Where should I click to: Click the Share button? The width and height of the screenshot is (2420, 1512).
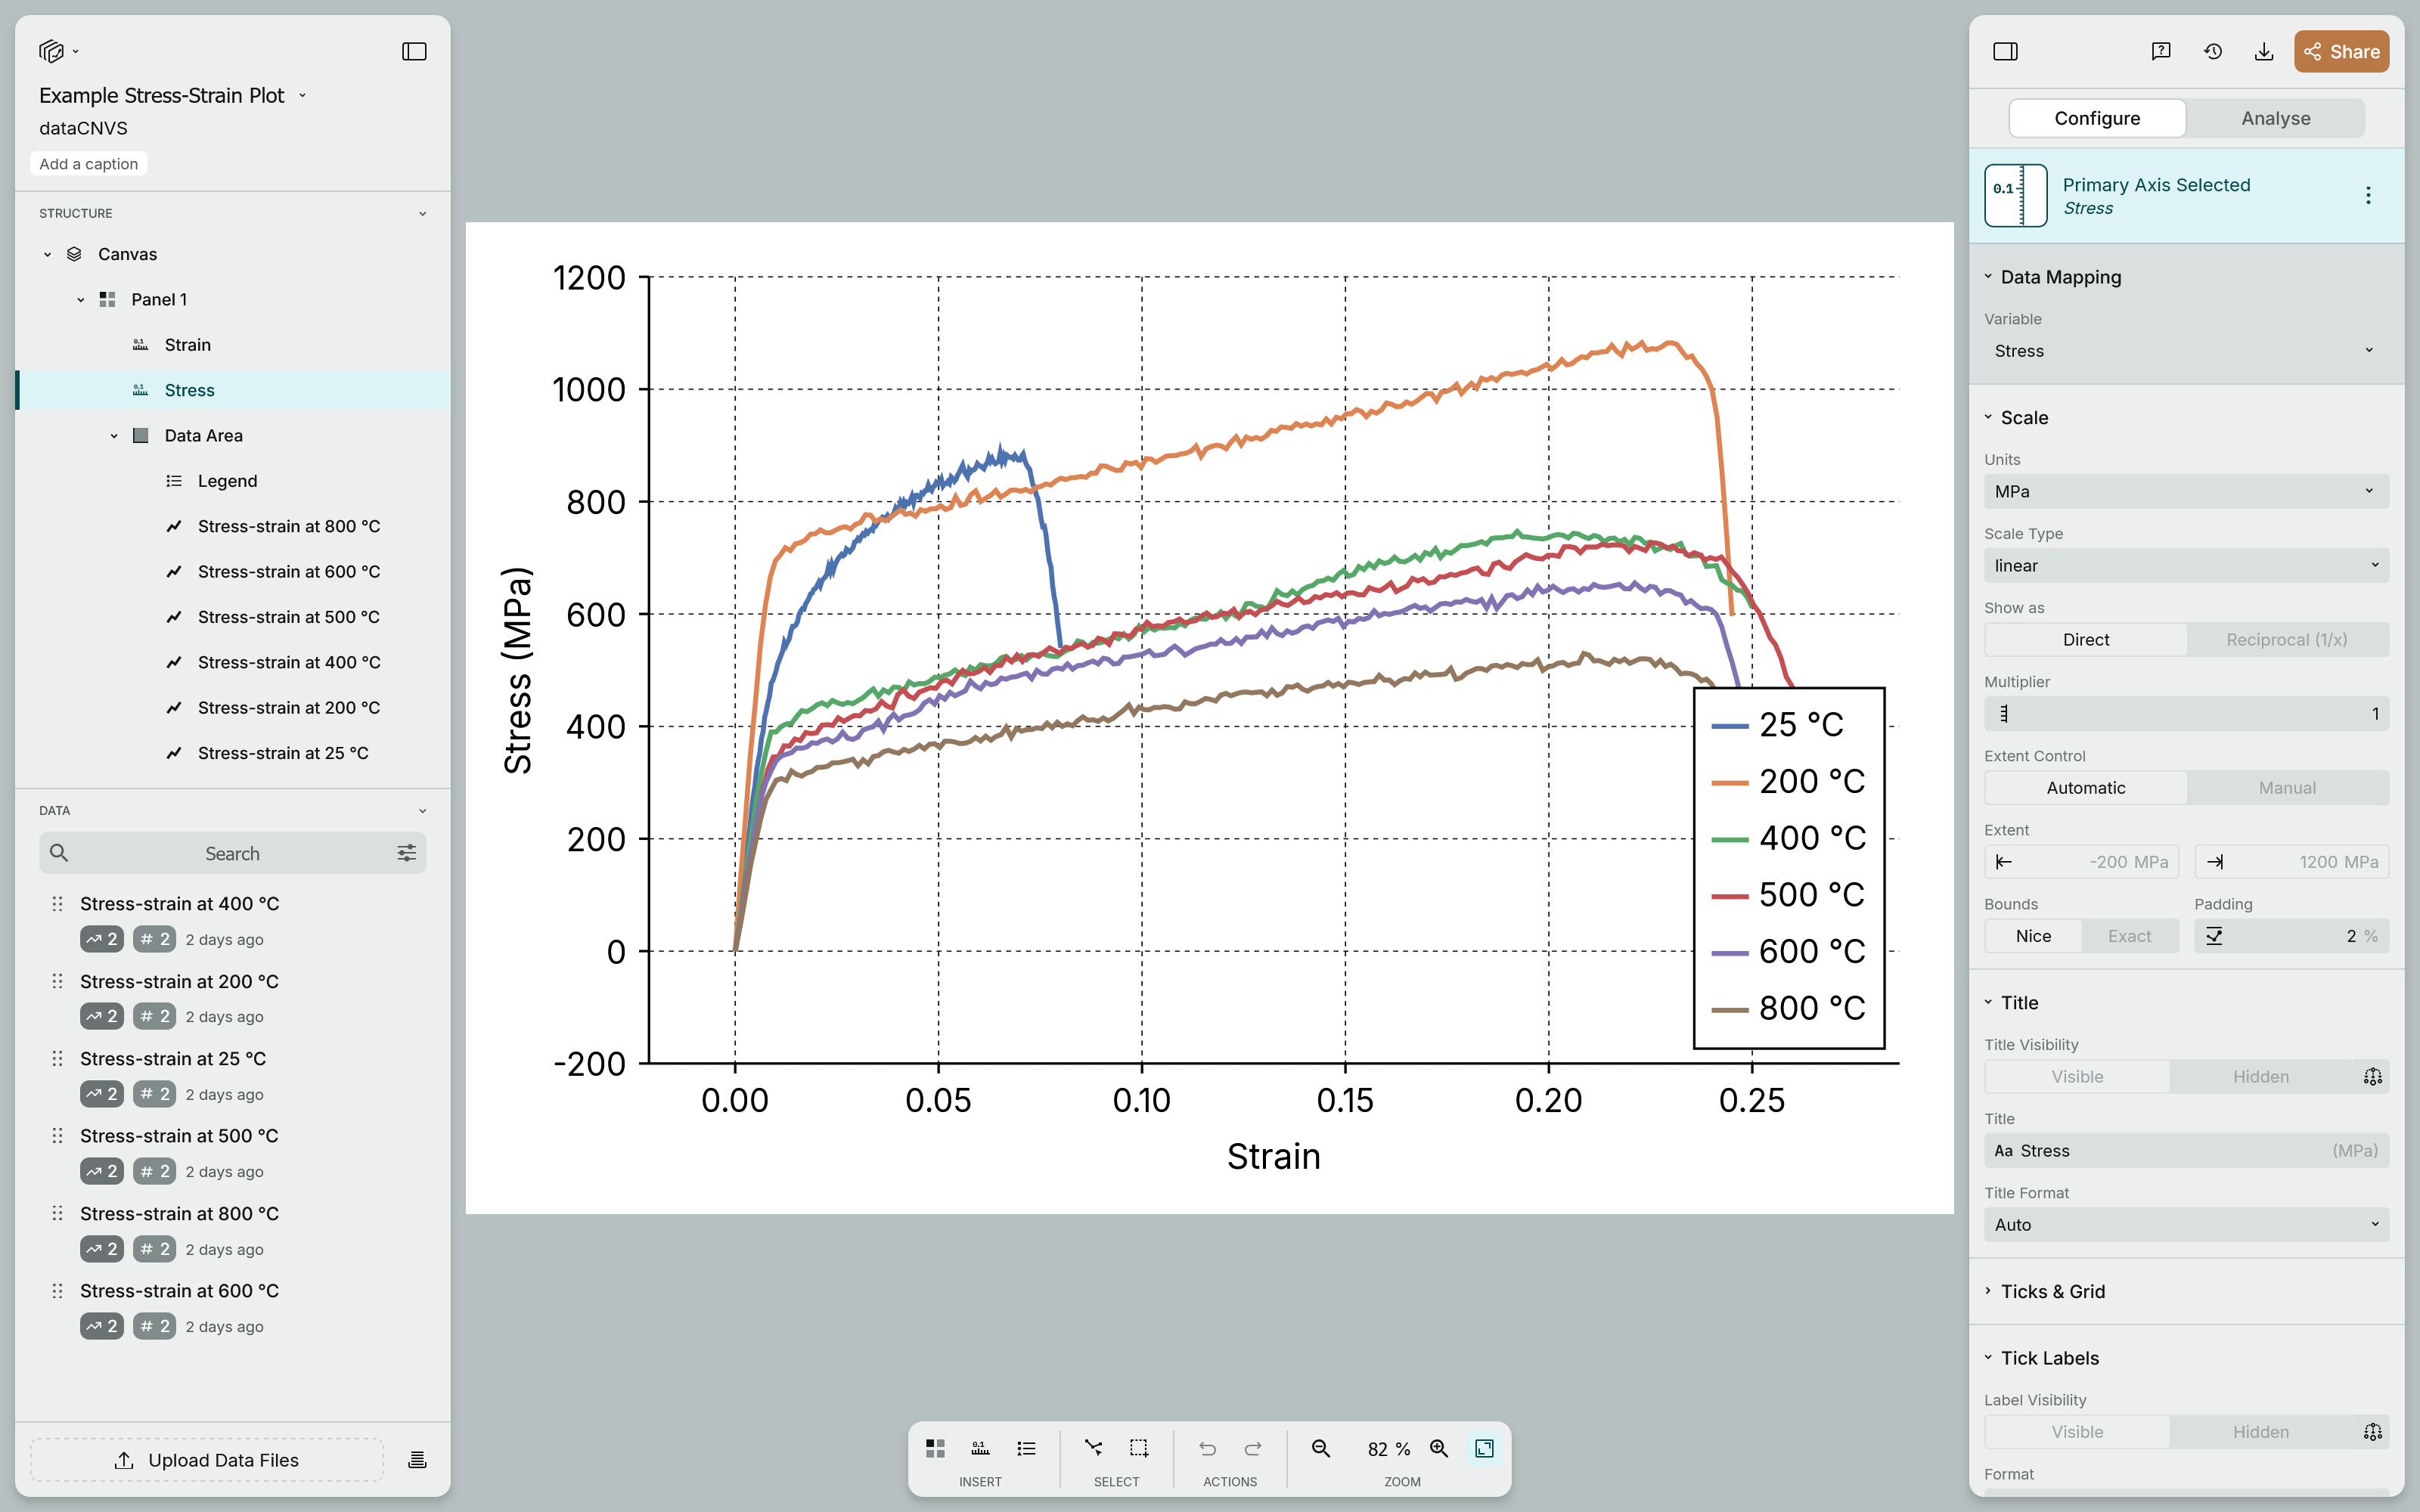tap(2341, 51)
